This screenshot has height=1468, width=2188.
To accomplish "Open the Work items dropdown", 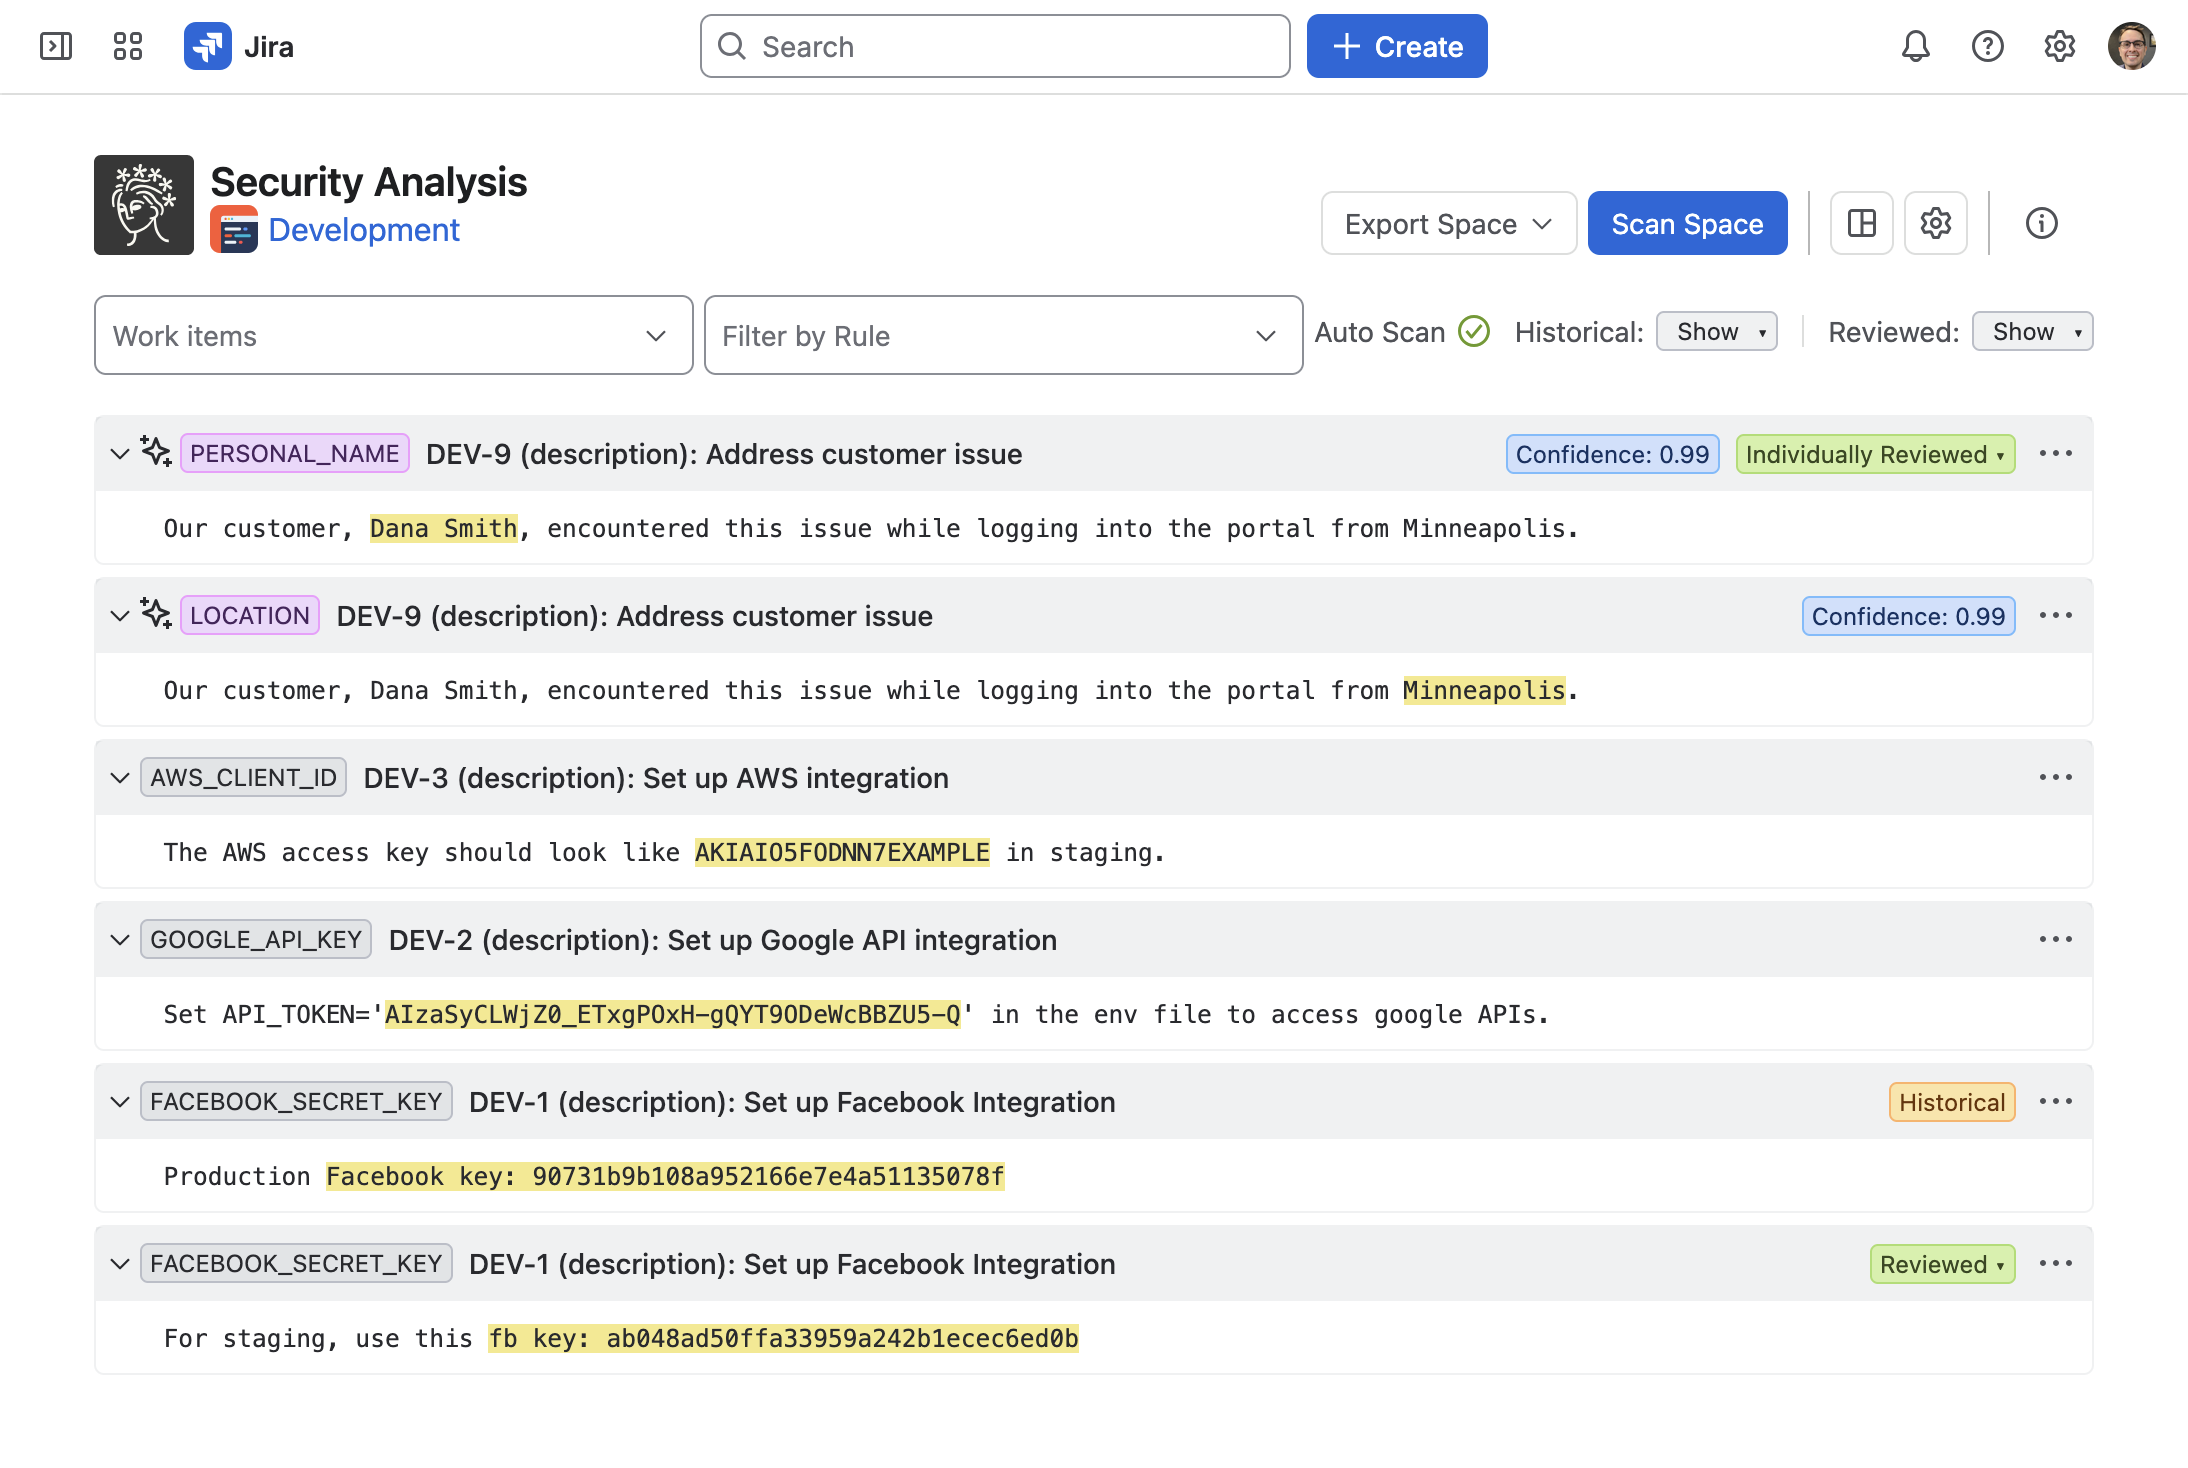I will pos(394,335).
